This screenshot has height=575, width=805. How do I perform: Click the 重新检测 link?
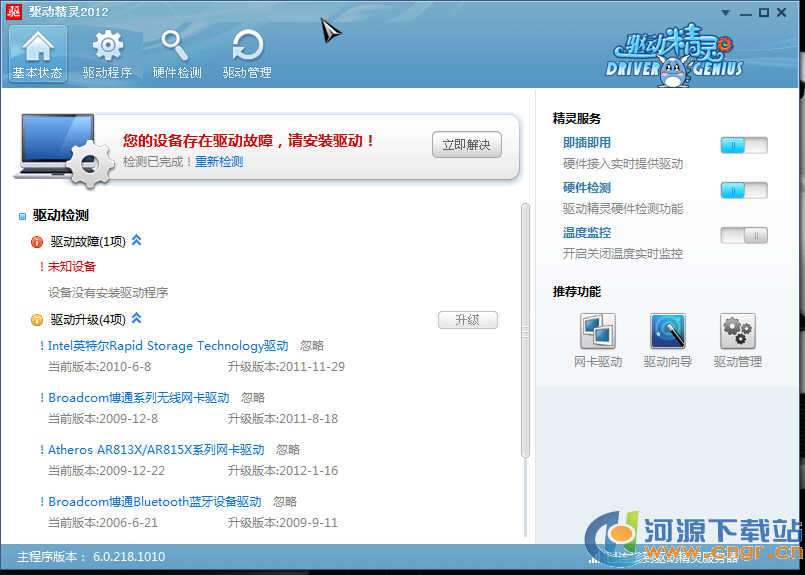click(219, 162)
